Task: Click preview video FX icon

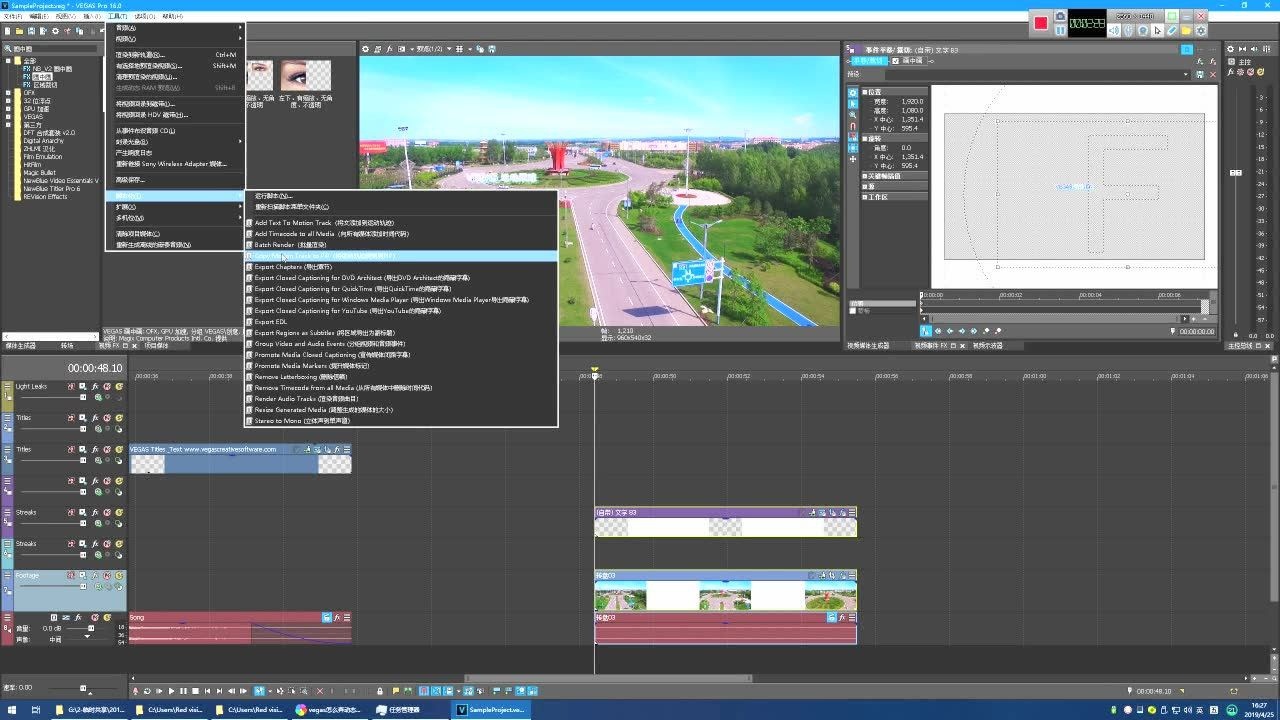Action: pos(390,49)
